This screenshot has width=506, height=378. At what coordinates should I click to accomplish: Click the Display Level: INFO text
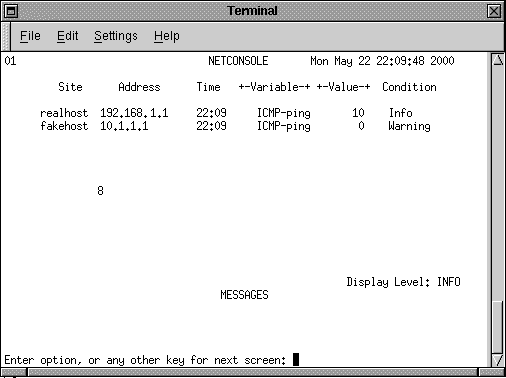(x=403, y=282)
